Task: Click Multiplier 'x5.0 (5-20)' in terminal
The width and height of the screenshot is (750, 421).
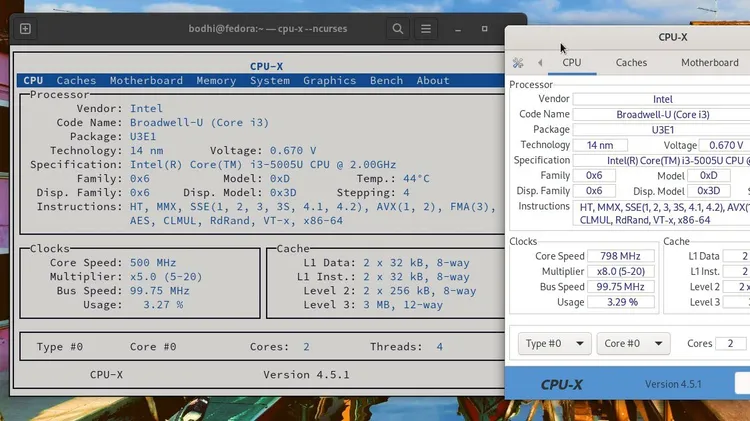Action: point(166,277)
